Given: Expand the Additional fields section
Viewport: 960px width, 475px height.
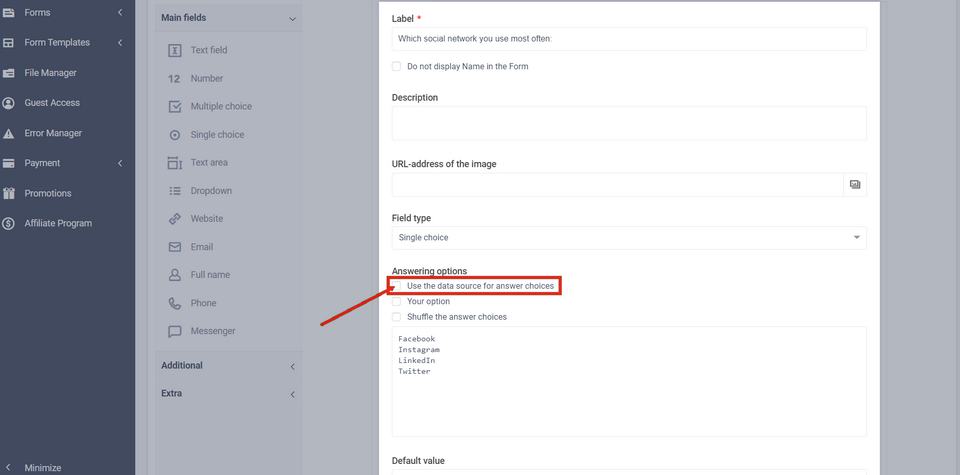Looking at the screenshot, I should (292, 366).
